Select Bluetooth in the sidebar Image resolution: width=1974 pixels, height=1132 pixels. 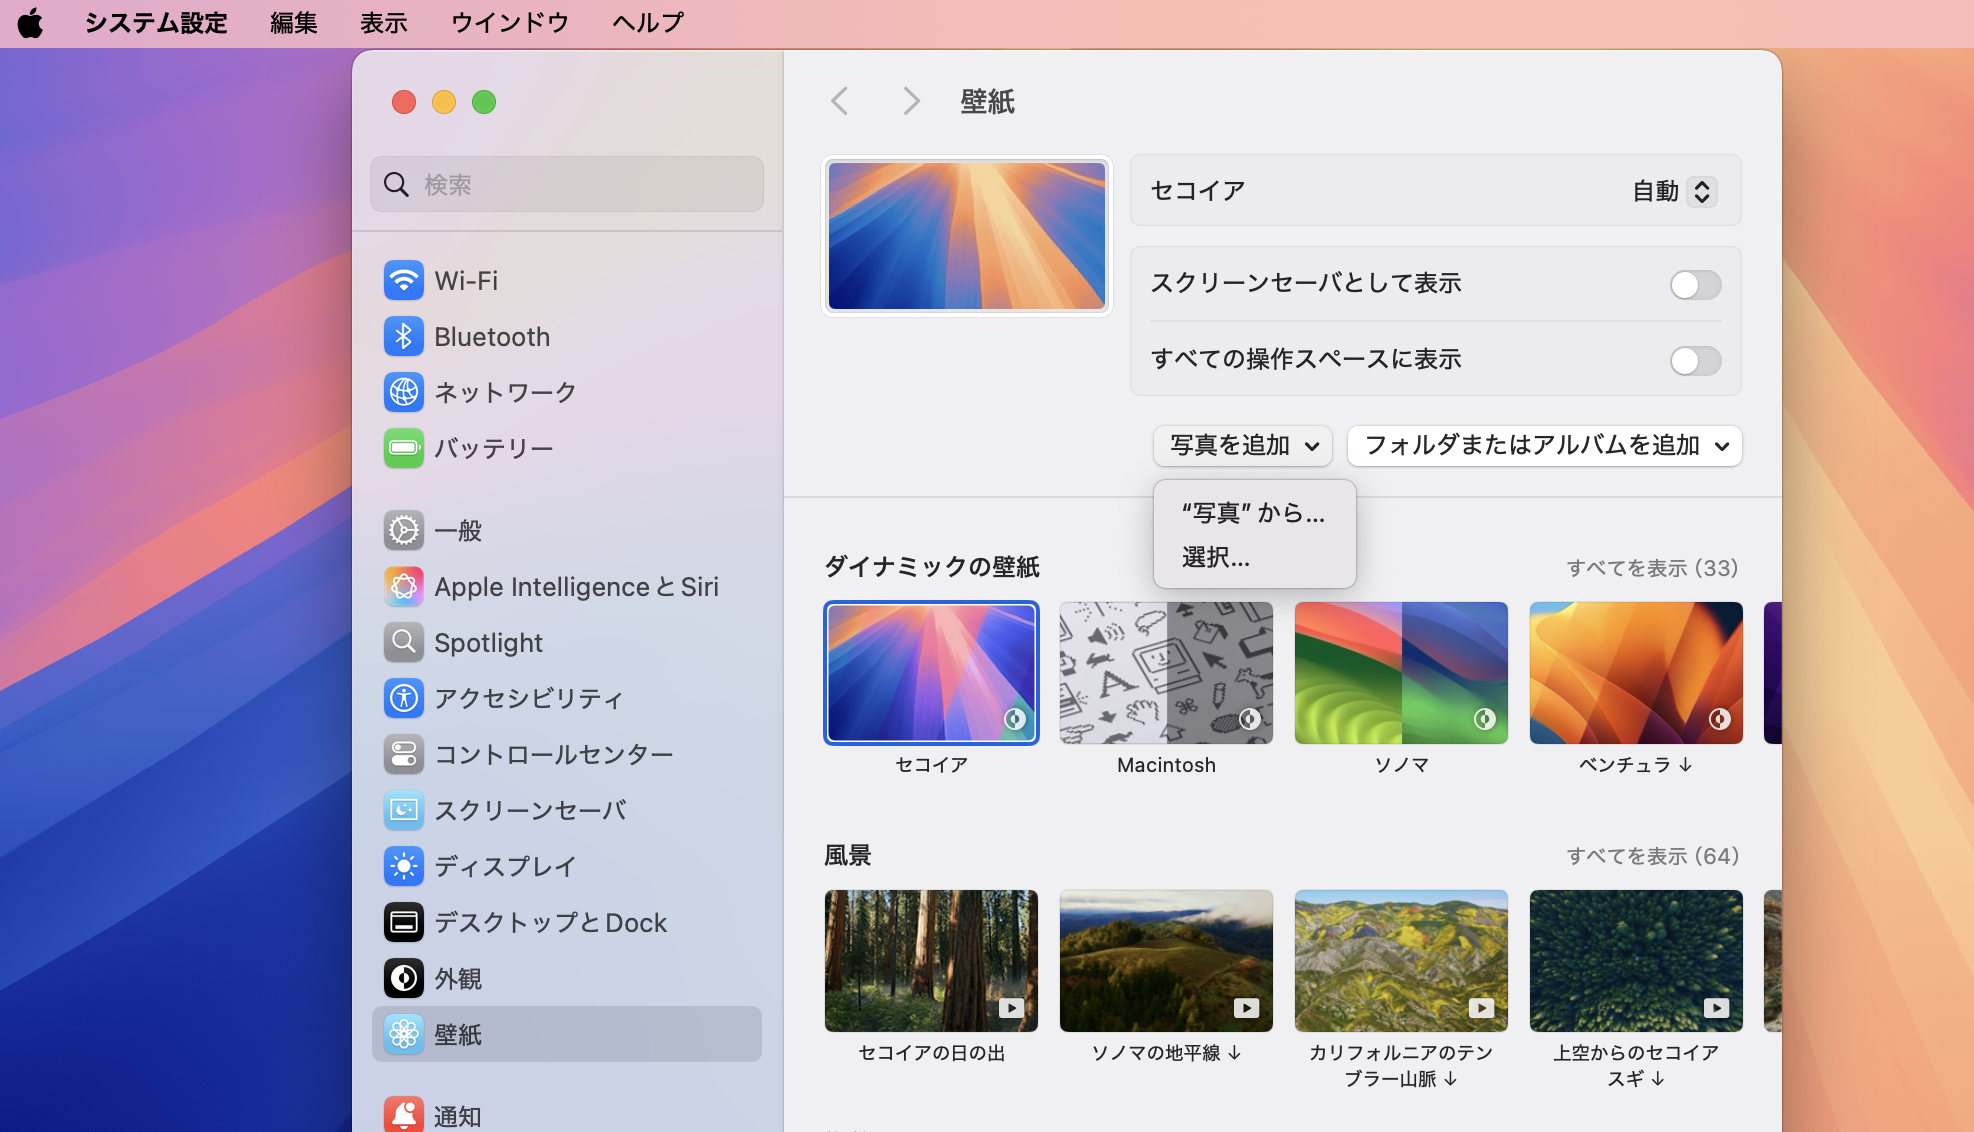click(x=492, y=337)
